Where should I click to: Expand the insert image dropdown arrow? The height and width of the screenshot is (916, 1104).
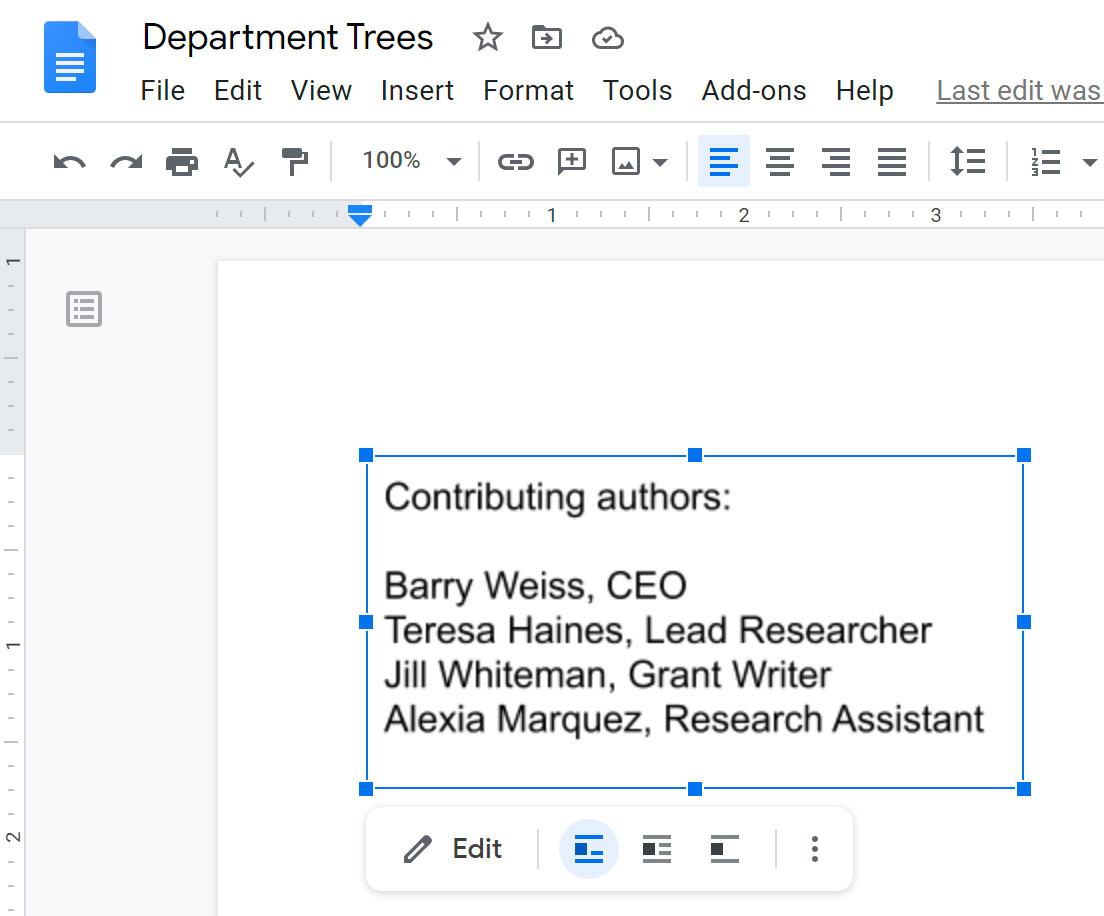pos(659,161)
